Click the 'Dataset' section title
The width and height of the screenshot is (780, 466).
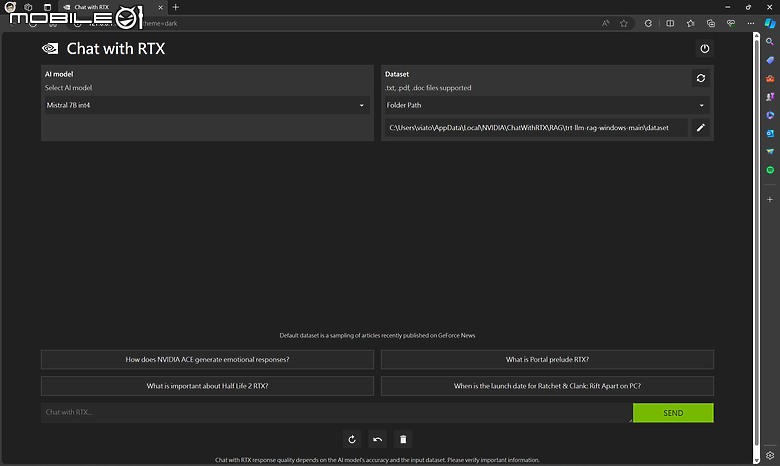point(397,74)
